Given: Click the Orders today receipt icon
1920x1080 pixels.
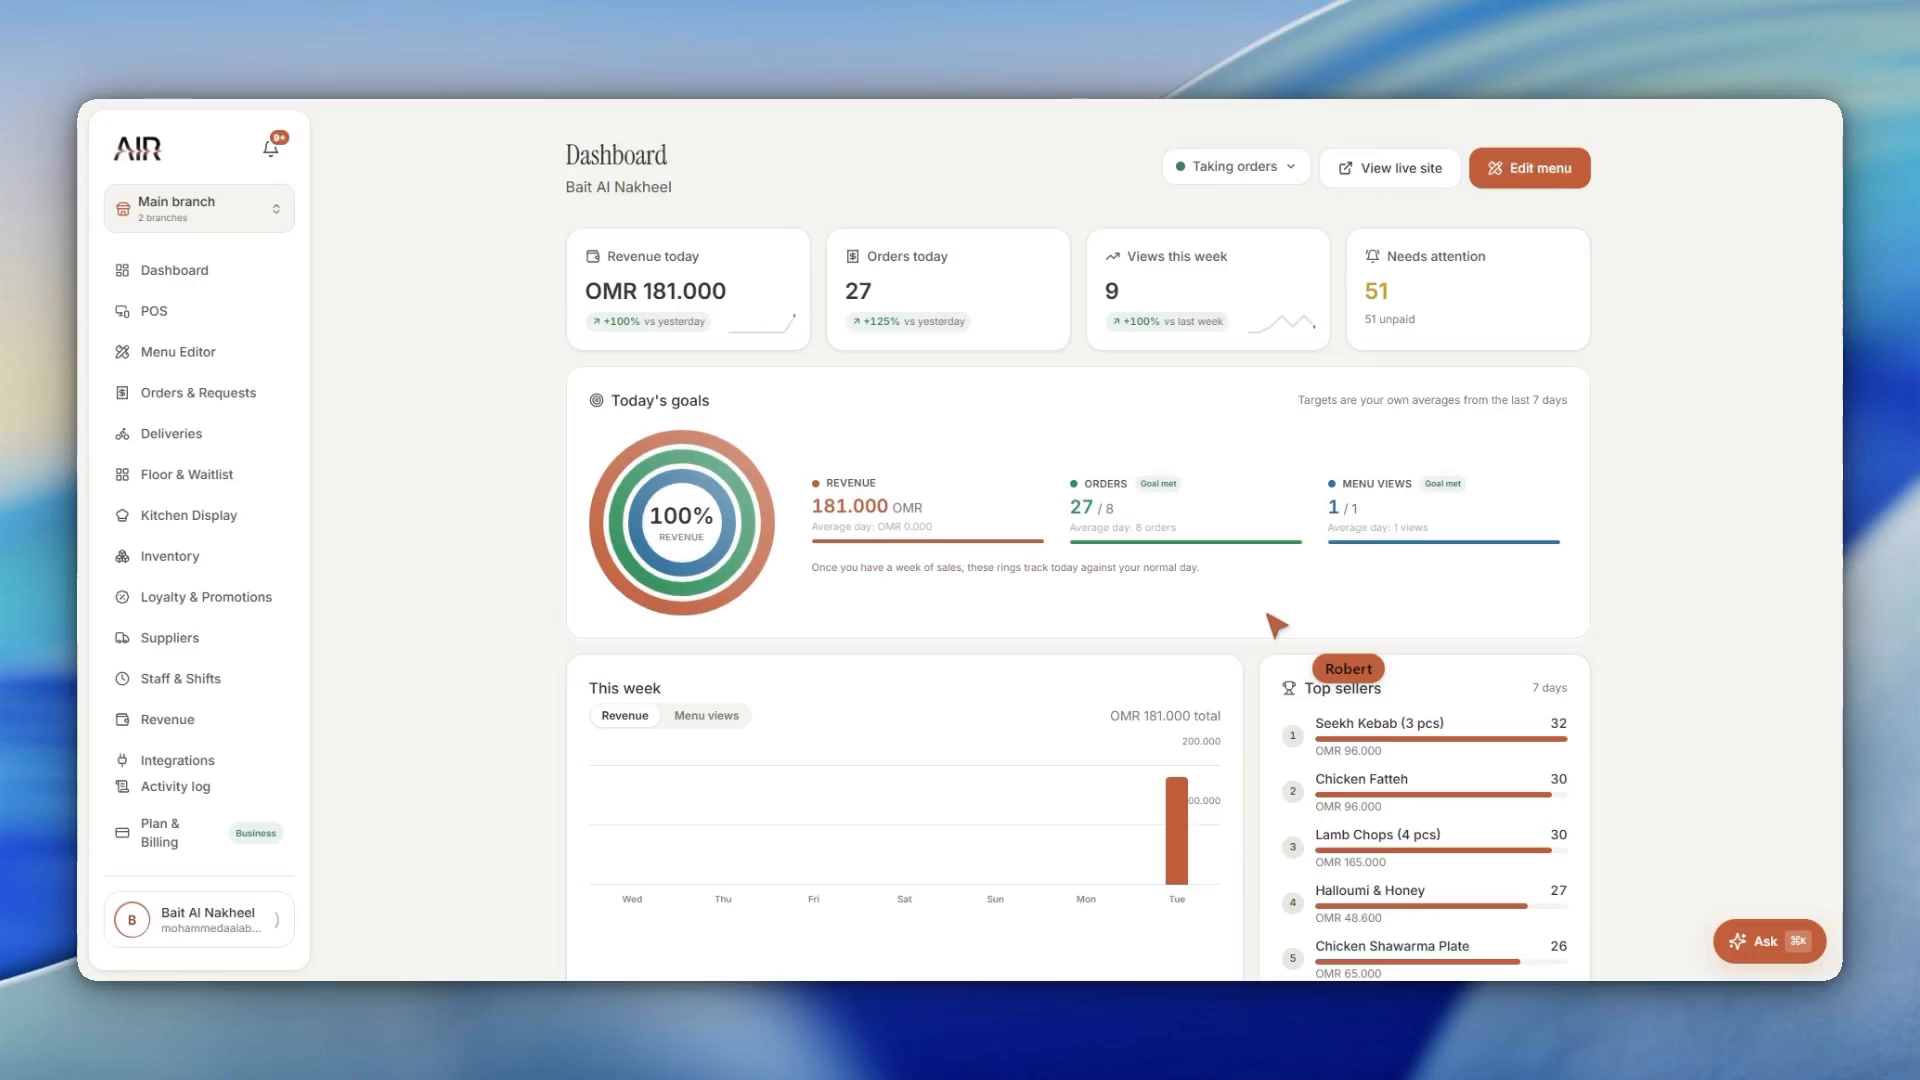Looking at the screenshot, I should tap(853, 257).
